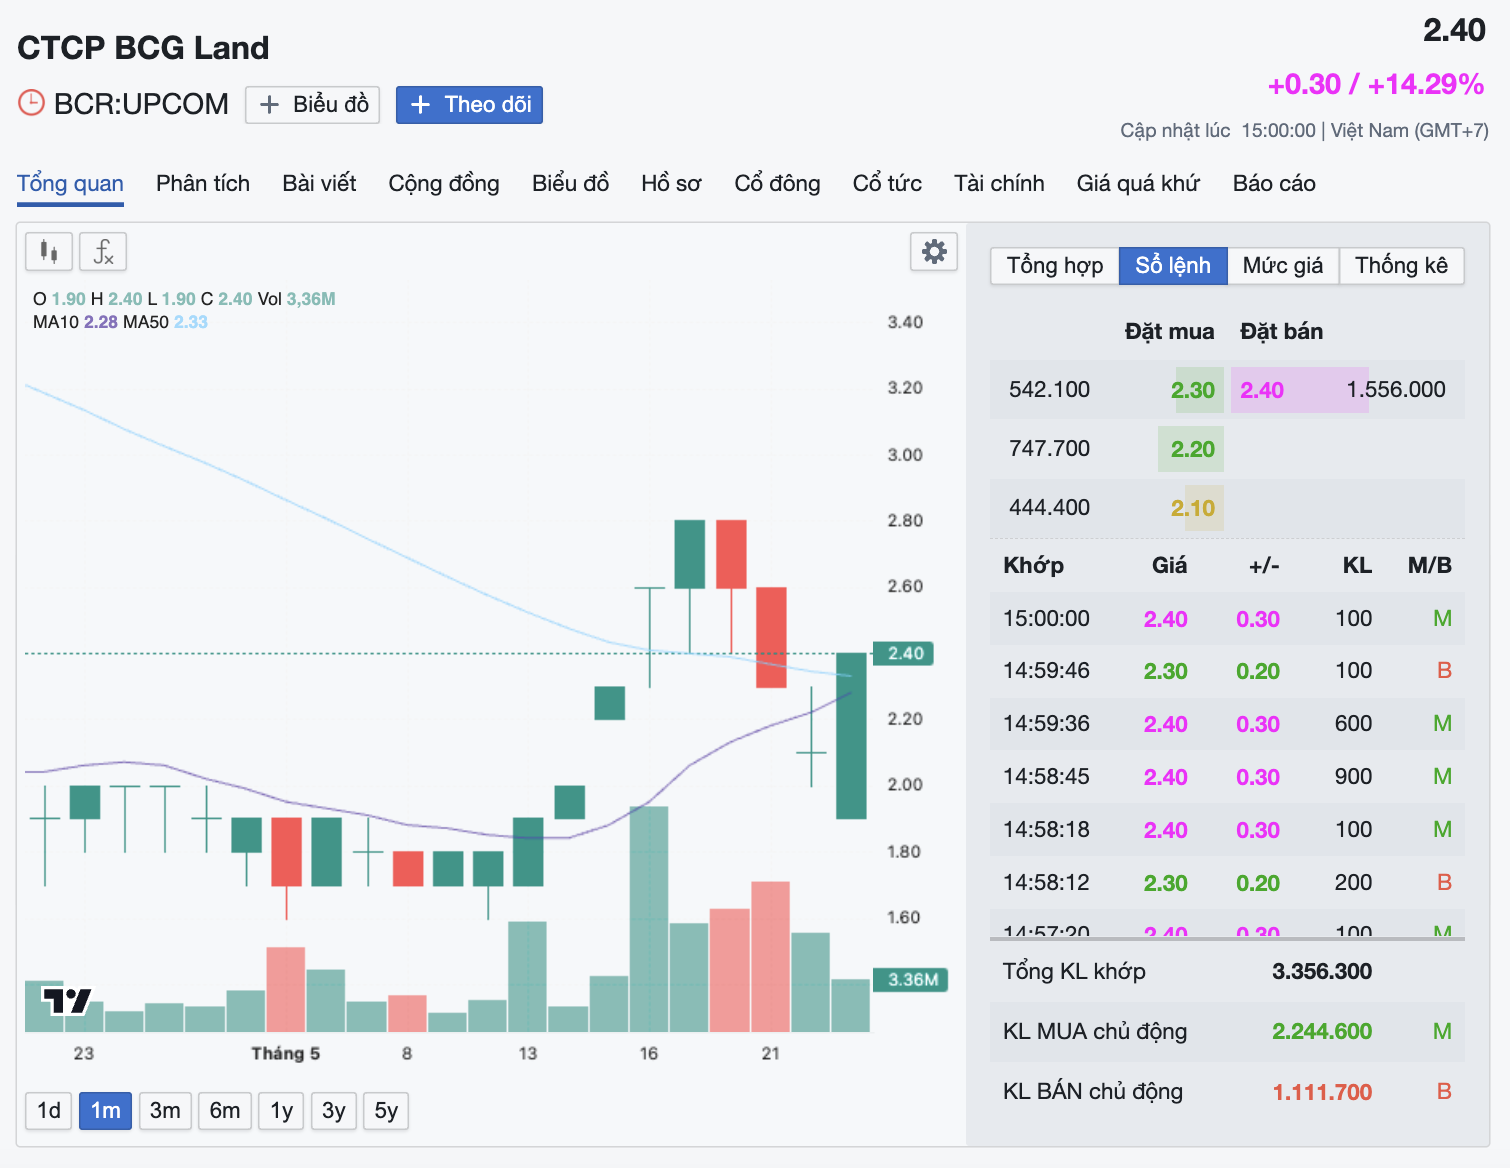Select the 14:58:18 matched trade row
1510x1168 pixels.
point(1227,830)
